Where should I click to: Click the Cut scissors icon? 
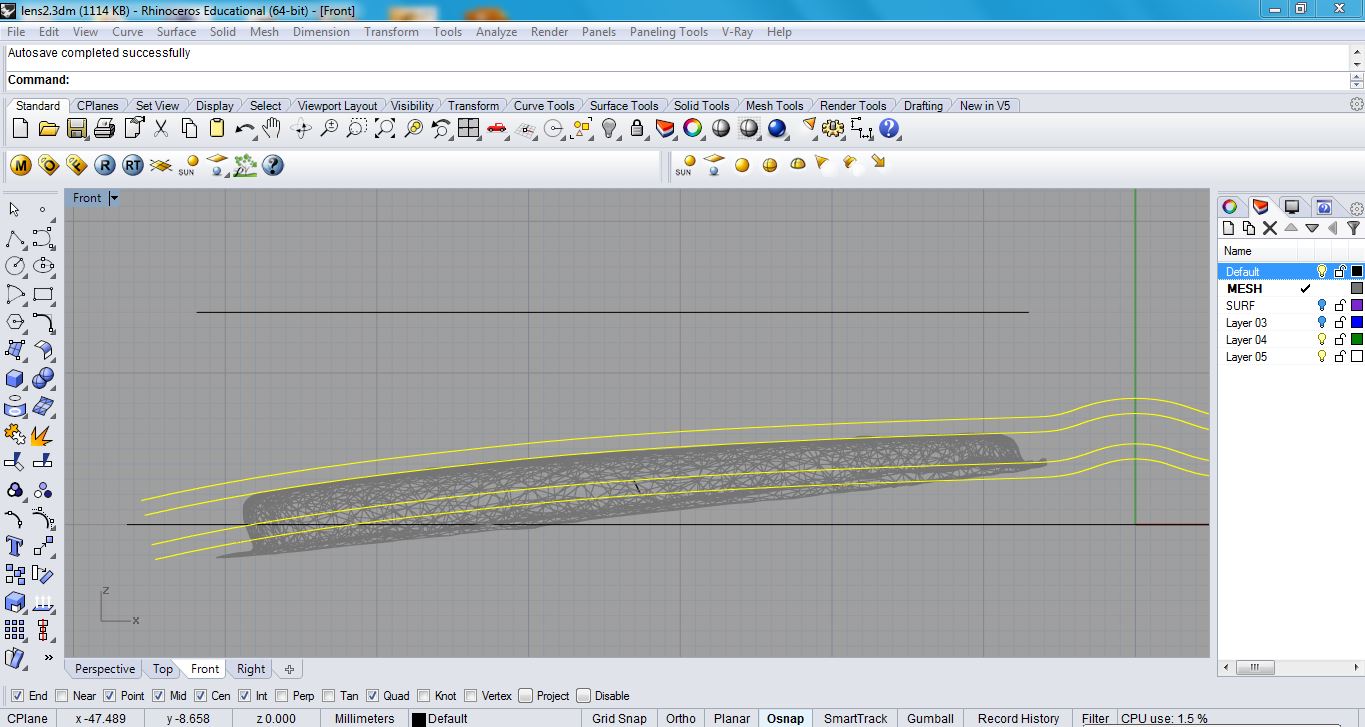pos(161,128)
